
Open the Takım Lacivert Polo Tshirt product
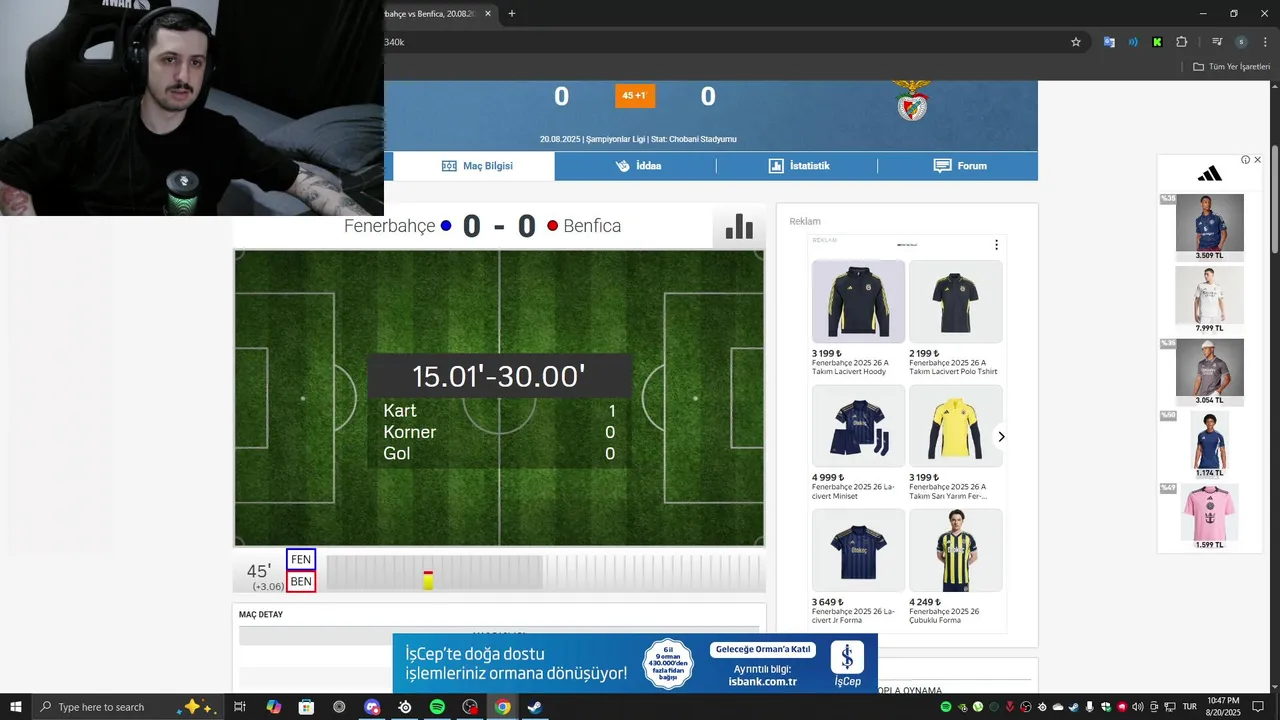point(955,318)
